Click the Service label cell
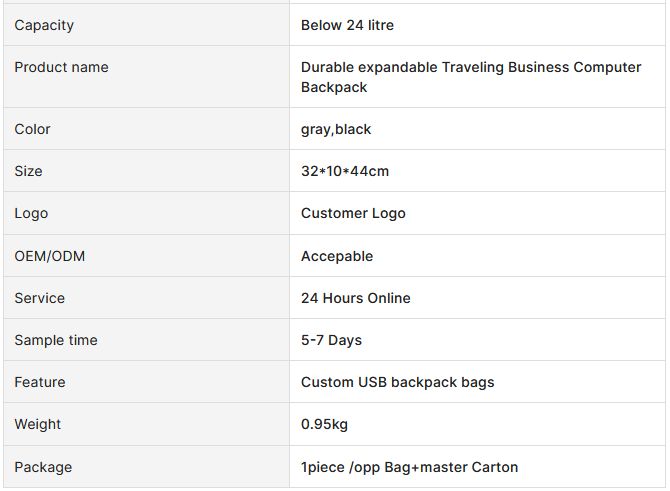Screen dimensions: 670x491 coord(147,297)
